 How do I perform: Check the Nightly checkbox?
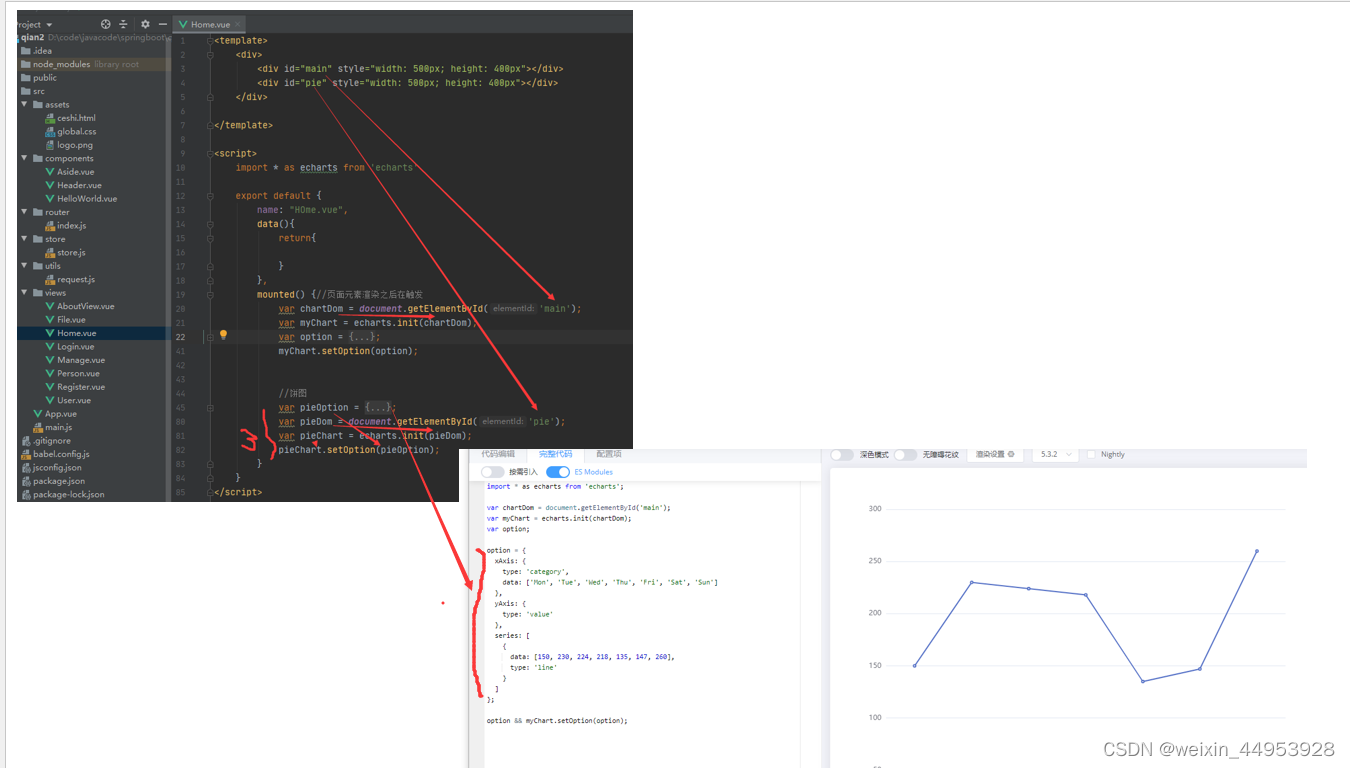click(x=1091, y=454)
